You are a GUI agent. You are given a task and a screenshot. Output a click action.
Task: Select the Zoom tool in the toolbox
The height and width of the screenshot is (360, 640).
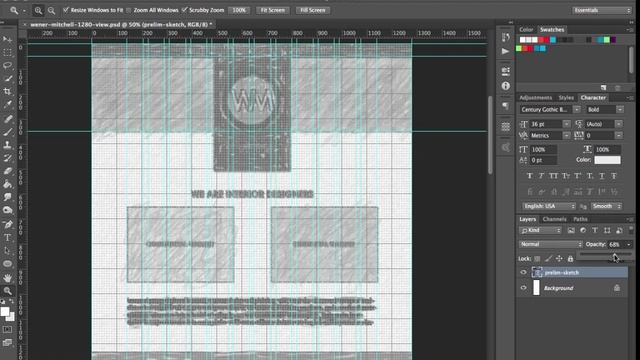point(7,291)
